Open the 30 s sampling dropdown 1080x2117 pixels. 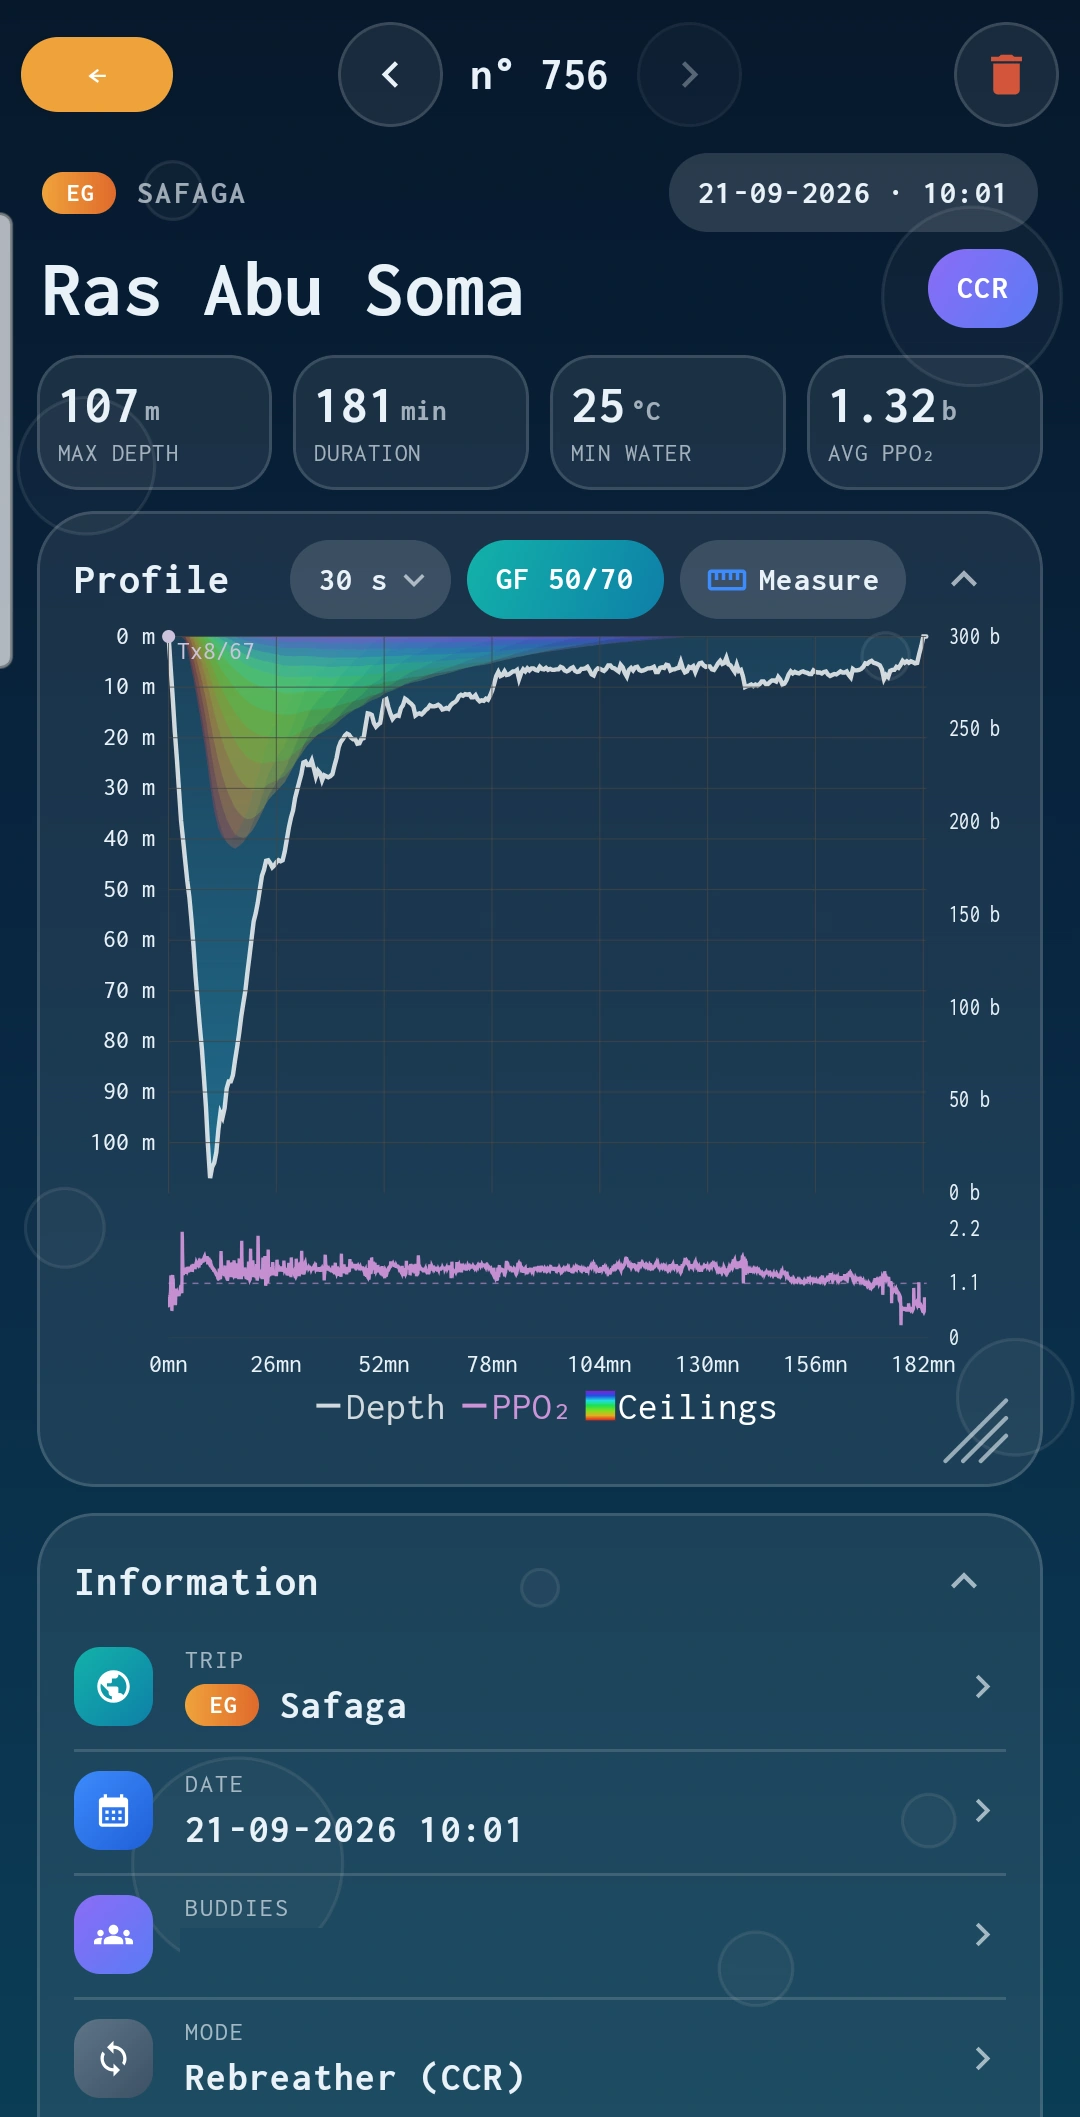370,580
